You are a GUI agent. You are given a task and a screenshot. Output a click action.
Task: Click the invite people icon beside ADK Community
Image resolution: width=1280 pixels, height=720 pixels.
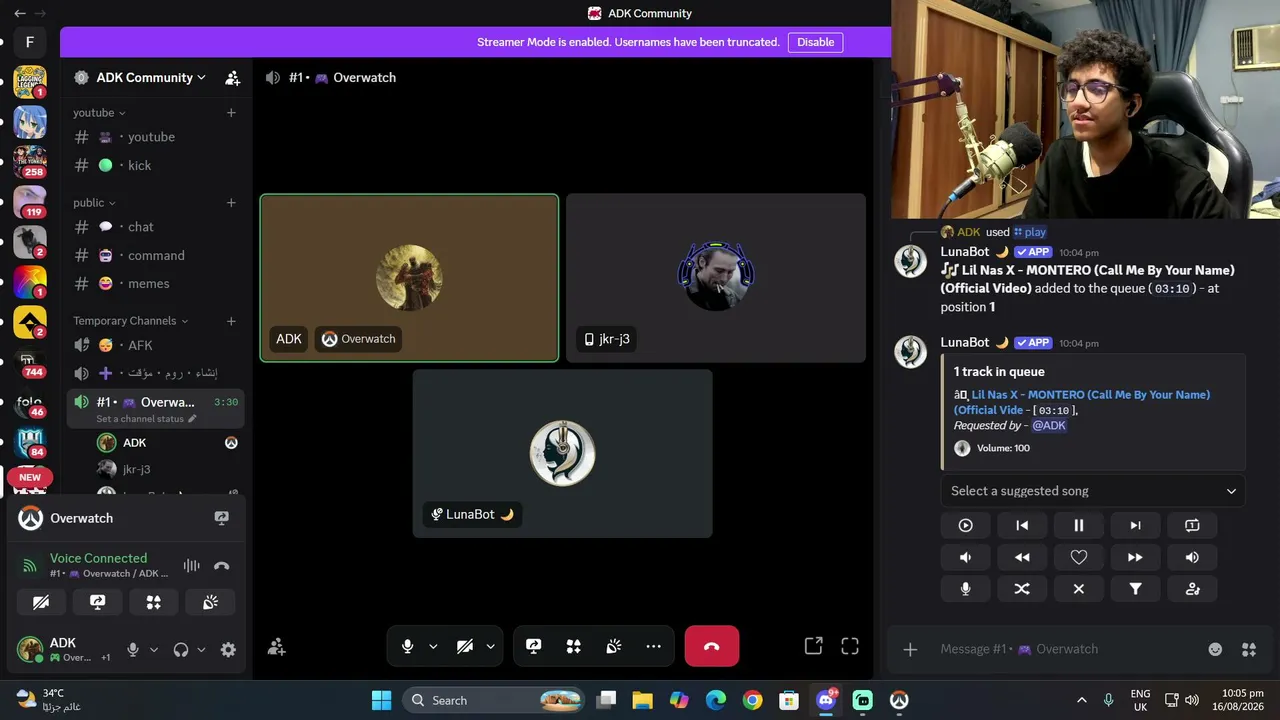(x=232, y=78)
